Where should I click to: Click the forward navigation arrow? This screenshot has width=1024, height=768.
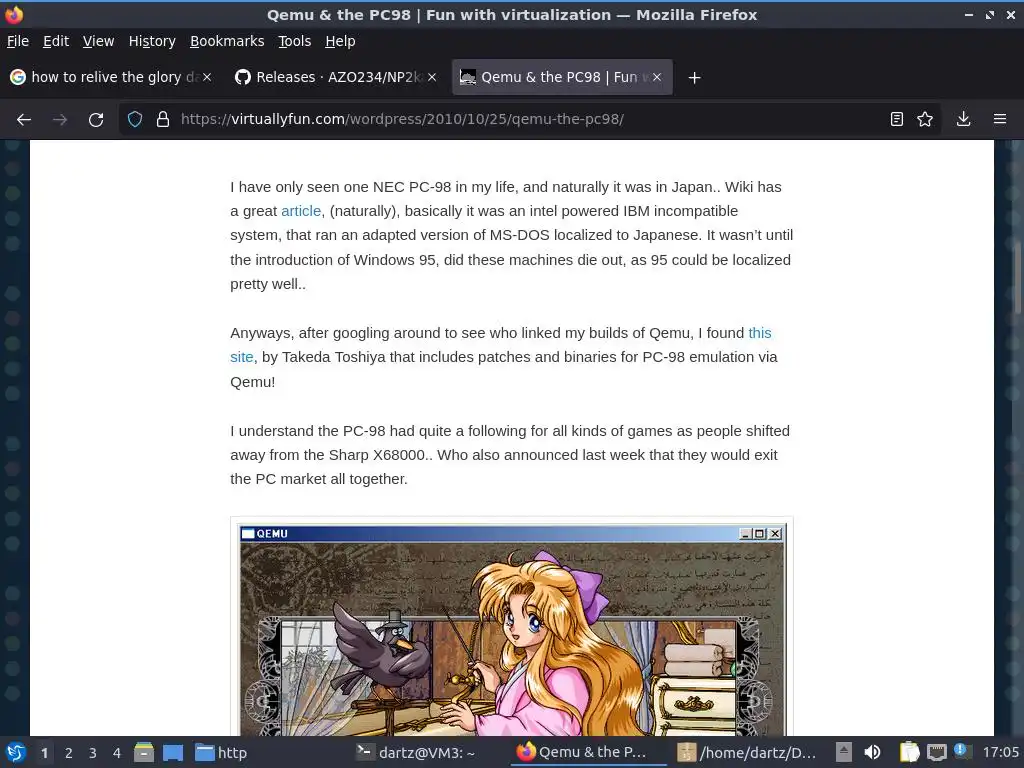pos(60,120)
